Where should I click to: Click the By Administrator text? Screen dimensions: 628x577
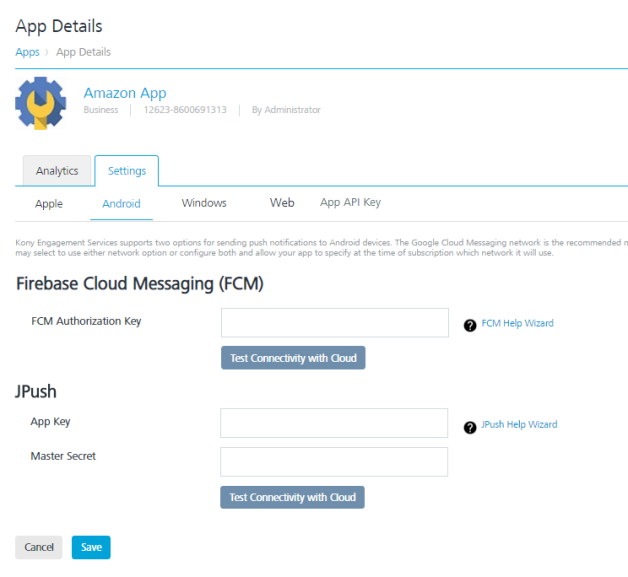[286, 110]
